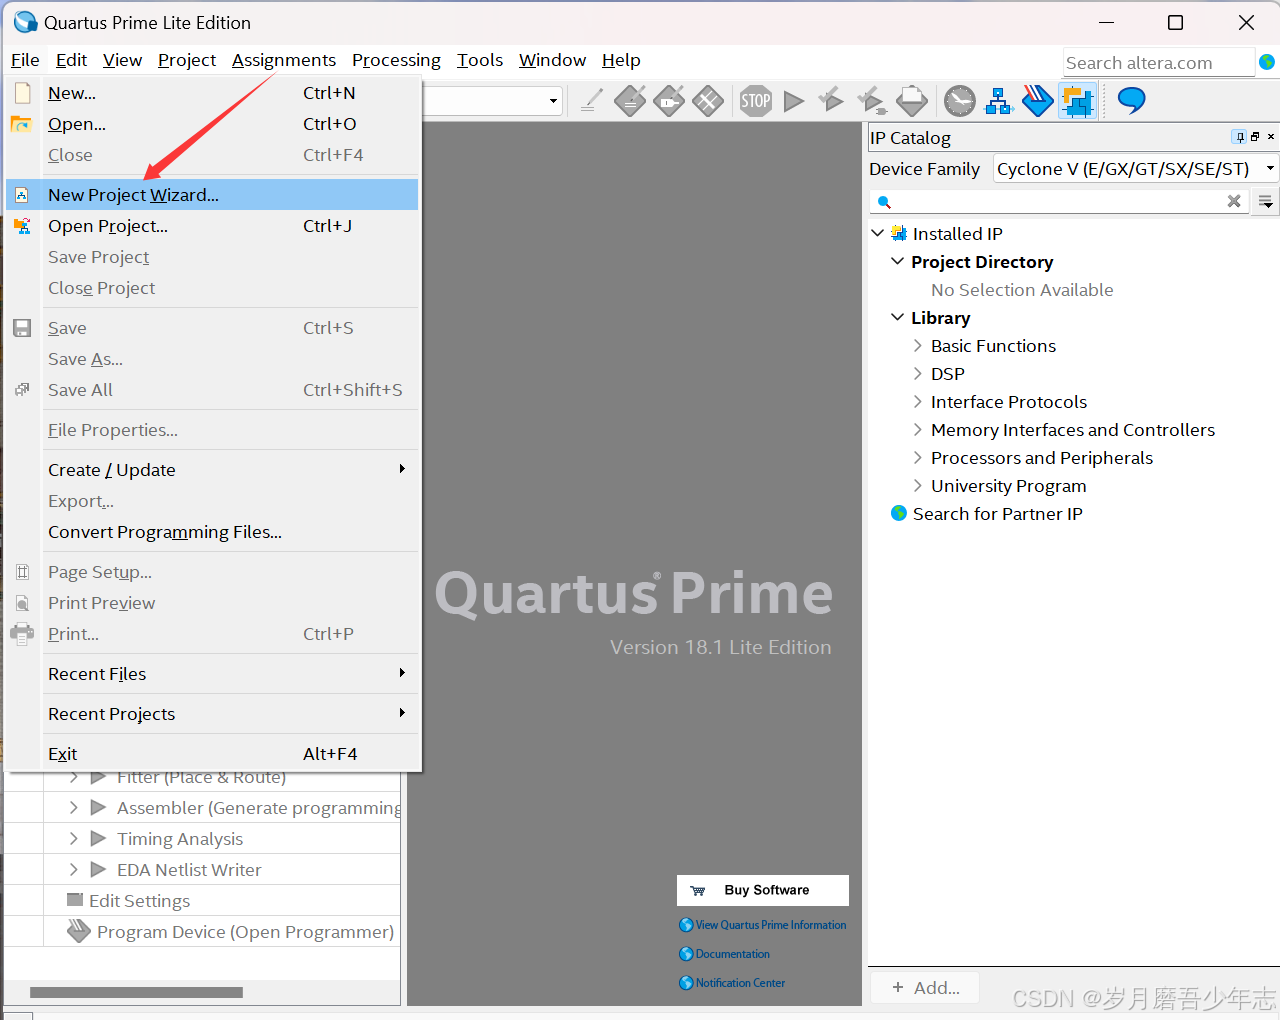Open IP Catalog options menu icon
The width and height of the screenshot is (1280, 1020).
tap(1266, 201)
